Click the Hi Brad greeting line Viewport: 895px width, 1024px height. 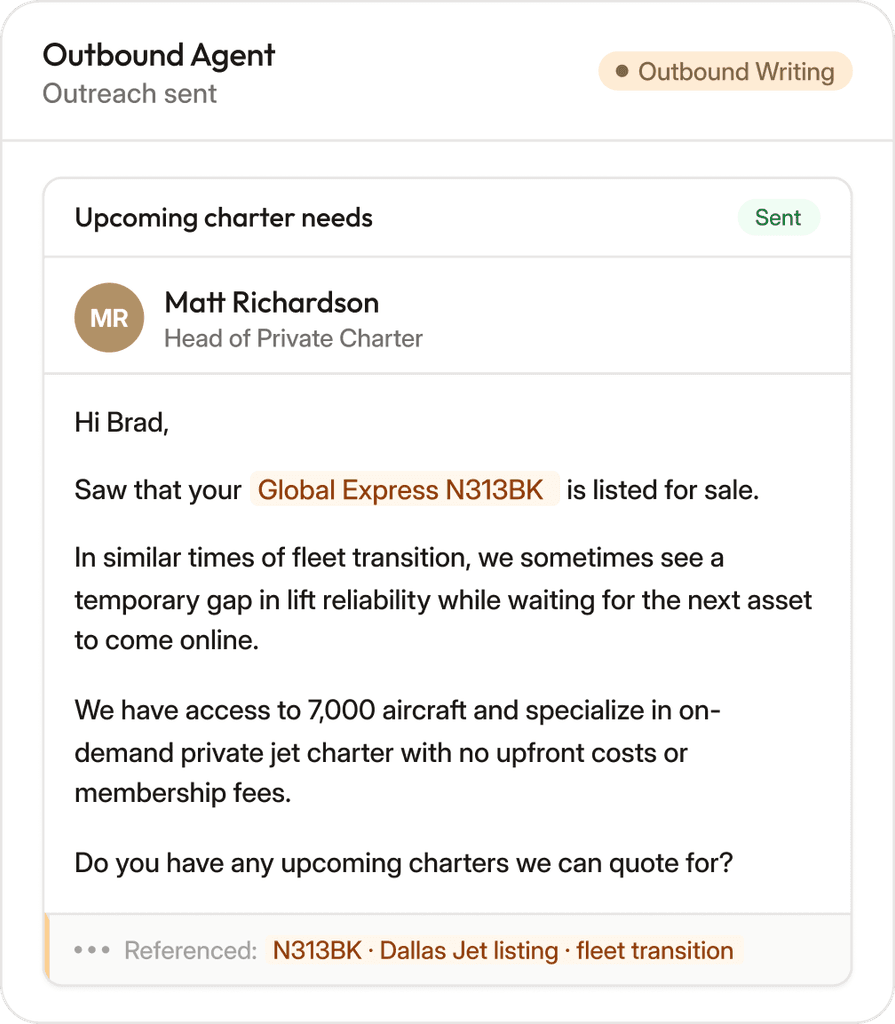[122, 423]
